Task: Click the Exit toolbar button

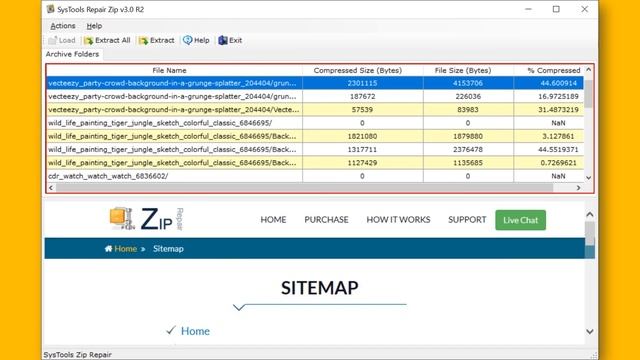Action: [x=230, y=40]
